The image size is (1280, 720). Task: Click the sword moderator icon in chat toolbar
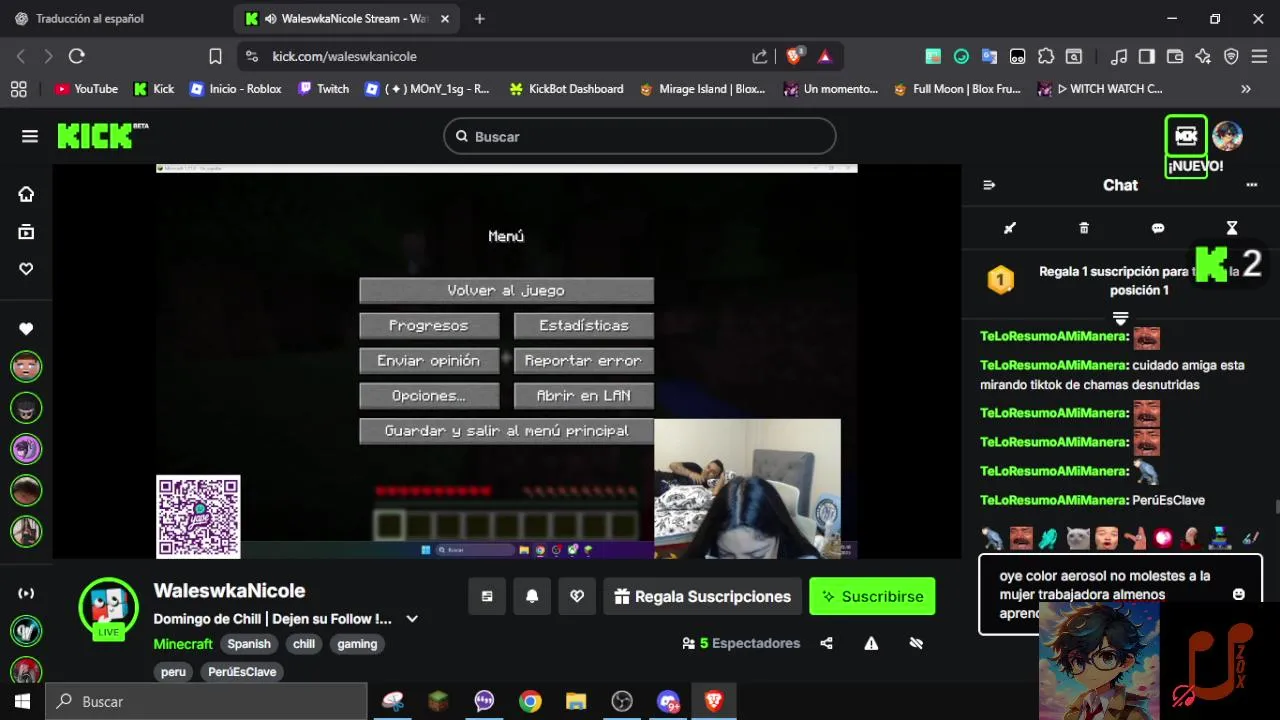pyautogui.click(x=1010, y=228)
